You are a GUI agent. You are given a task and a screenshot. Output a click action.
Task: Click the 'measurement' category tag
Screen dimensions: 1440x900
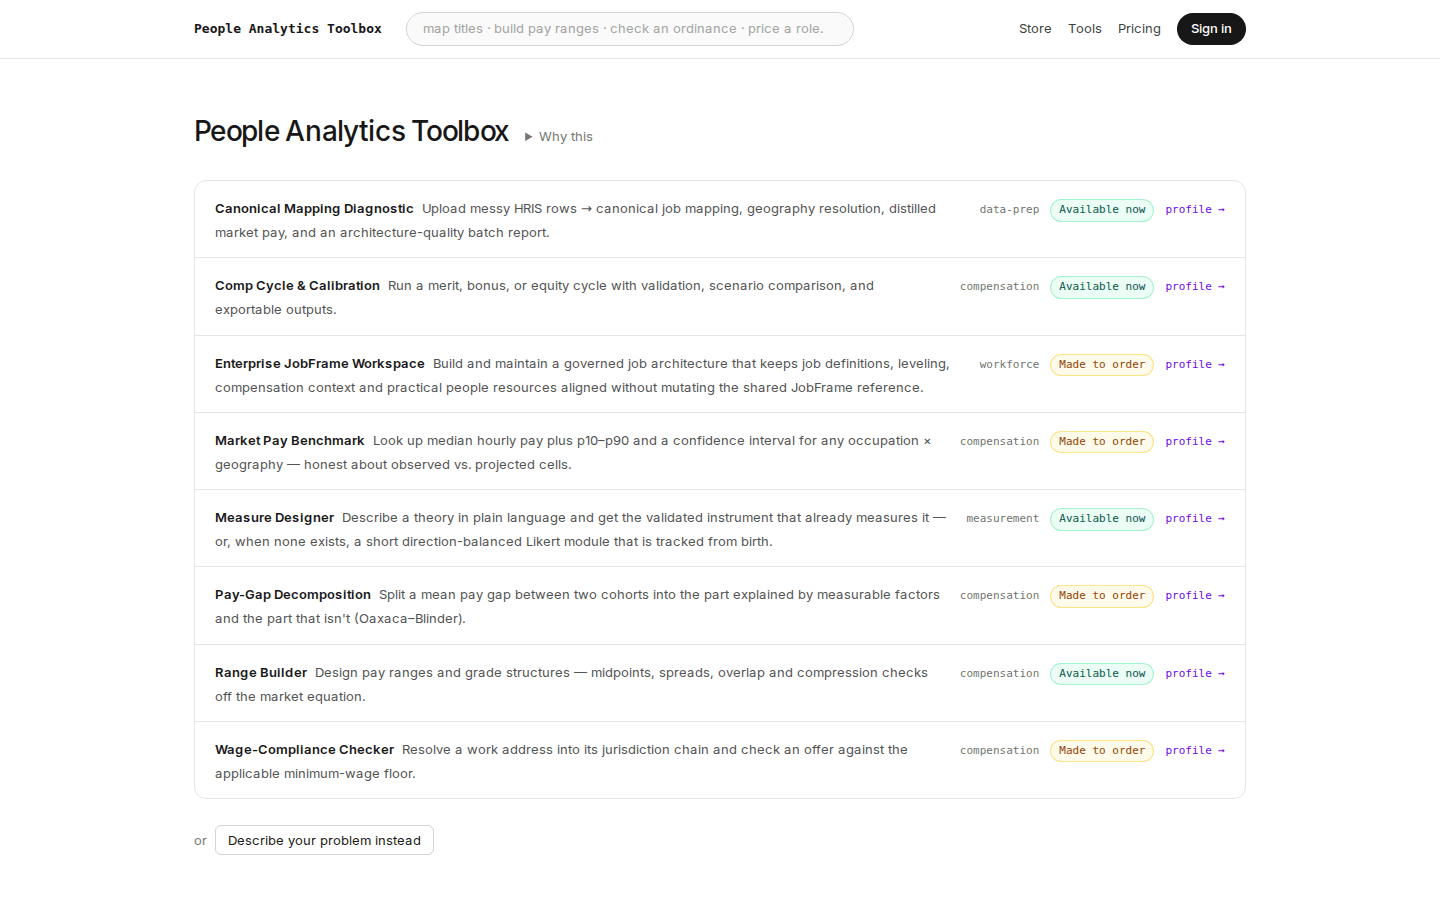pos(1003,519)
